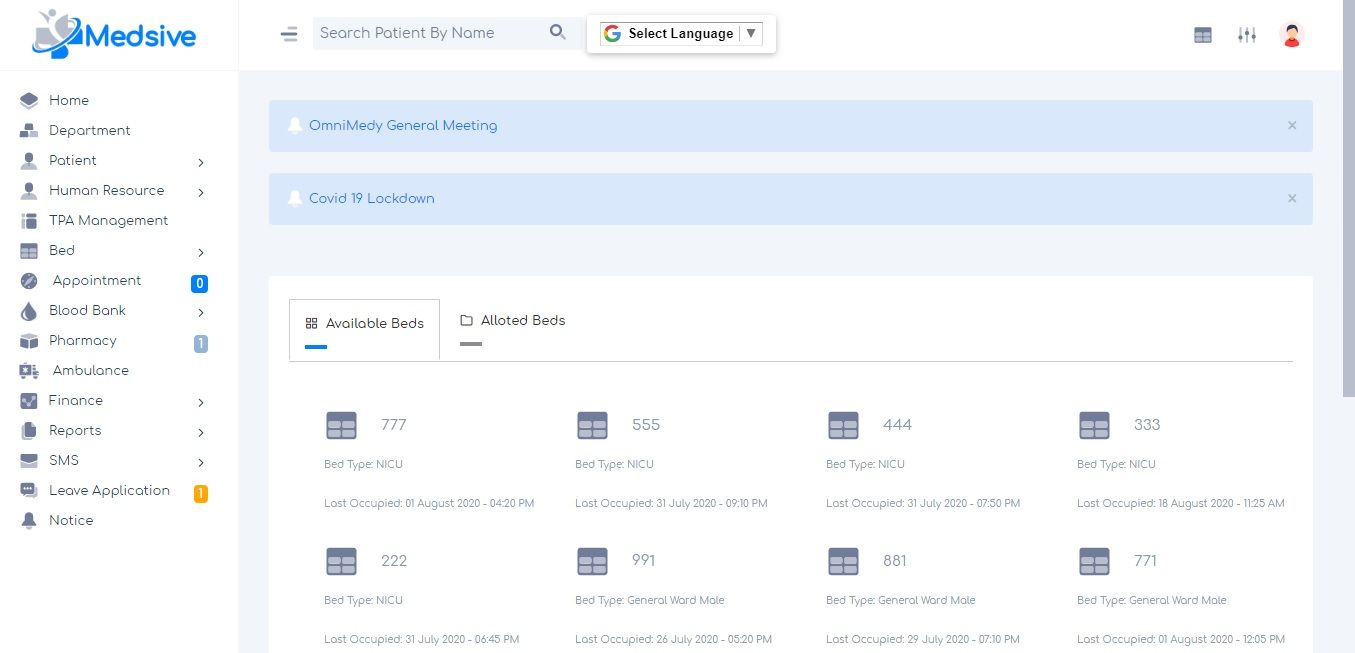Open the bed grid icon in header
The width and height of the screenshot is (1355, 653).
[x=1203, y=35]
